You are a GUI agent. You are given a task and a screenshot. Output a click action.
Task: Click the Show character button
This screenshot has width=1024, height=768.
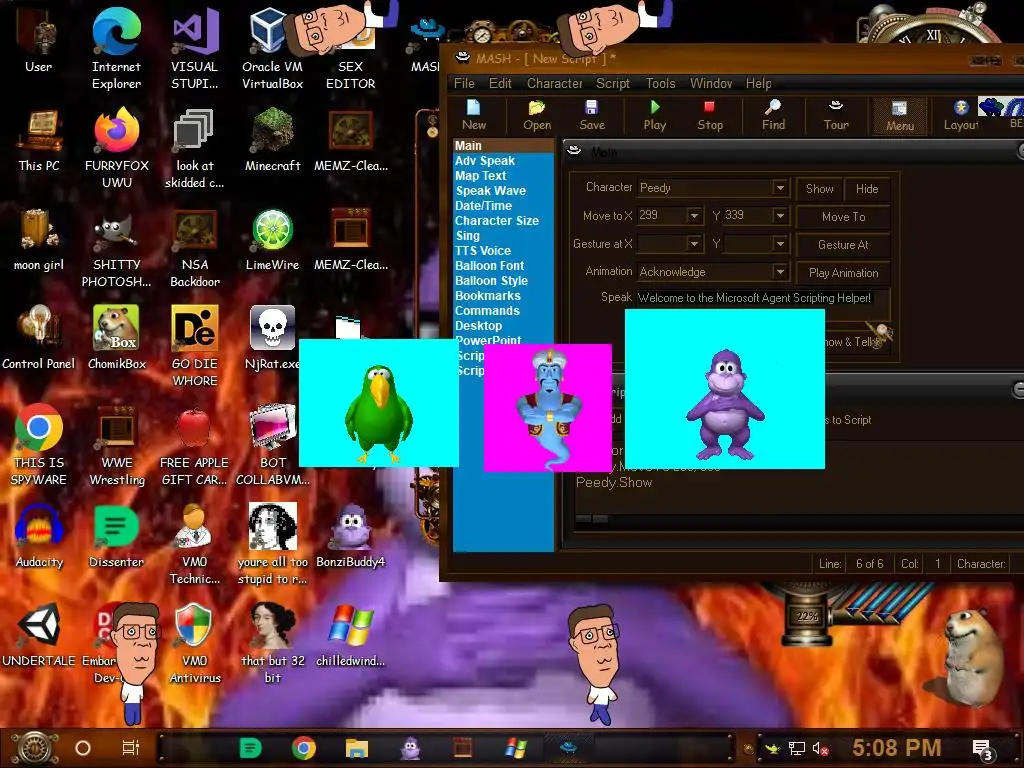click(x=820, y=189)
